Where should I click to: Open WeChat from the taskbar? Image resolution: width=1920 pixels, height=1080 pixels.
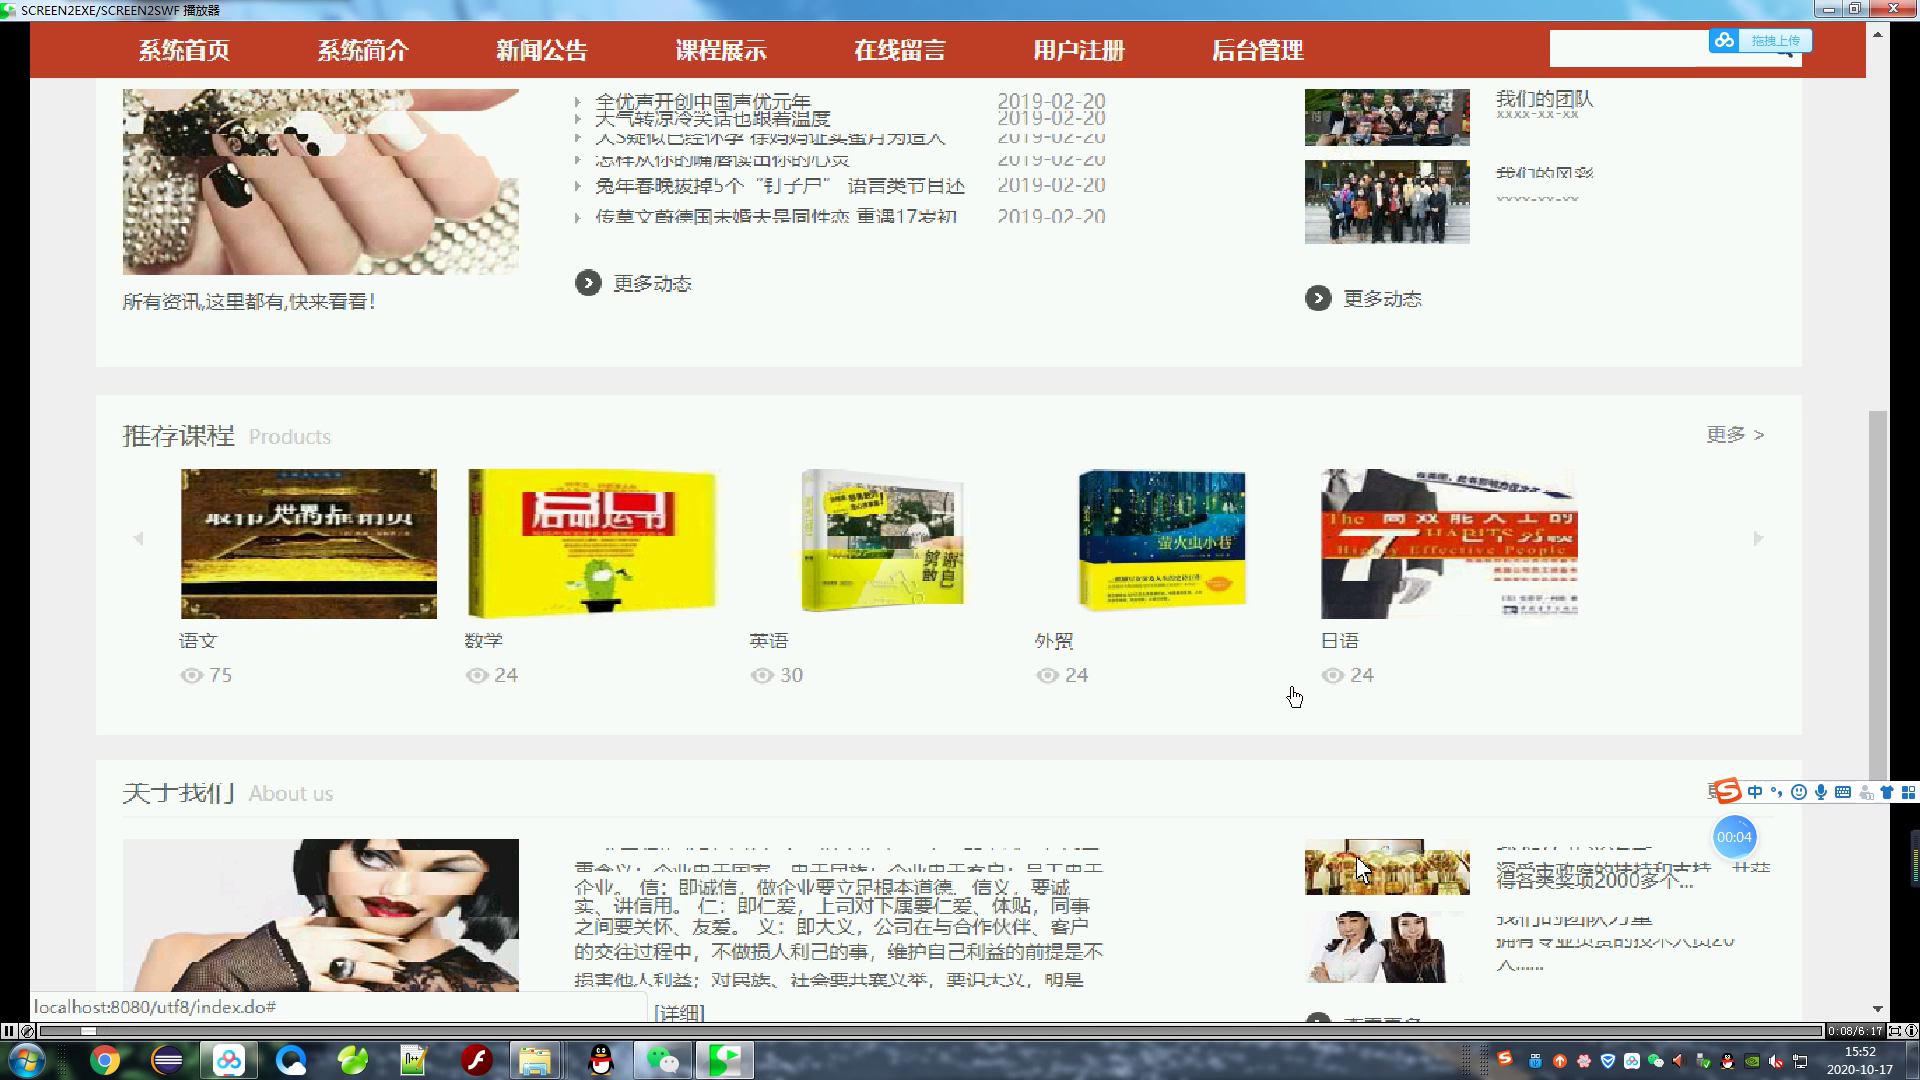(663, 1060)
